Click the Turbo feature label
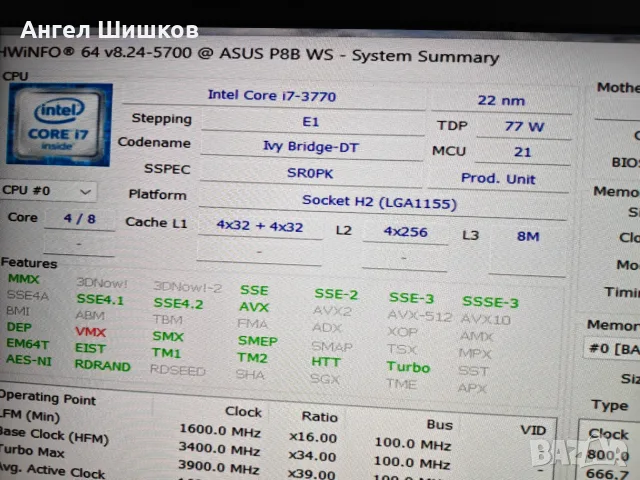The height and width of the screenshot is (480, 640). (408, 367)
